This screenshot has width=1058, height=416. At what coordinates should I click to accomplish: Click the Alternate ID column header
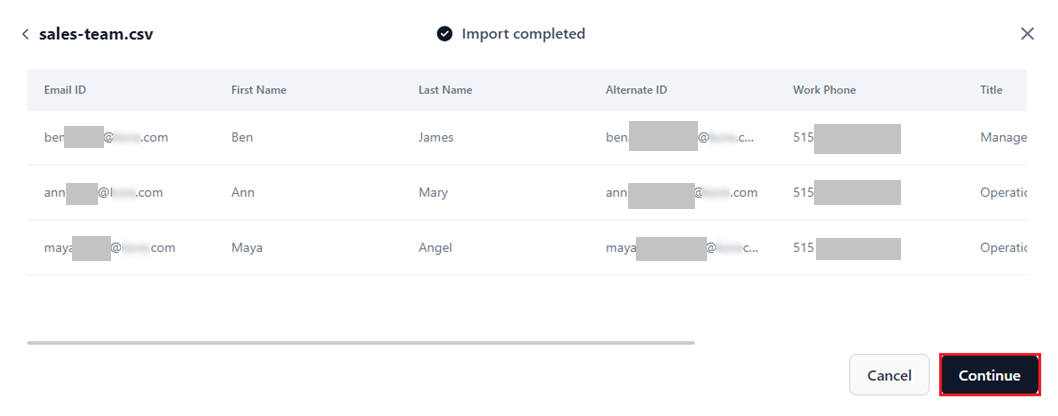pyautogui.click(x=636, y=90)
